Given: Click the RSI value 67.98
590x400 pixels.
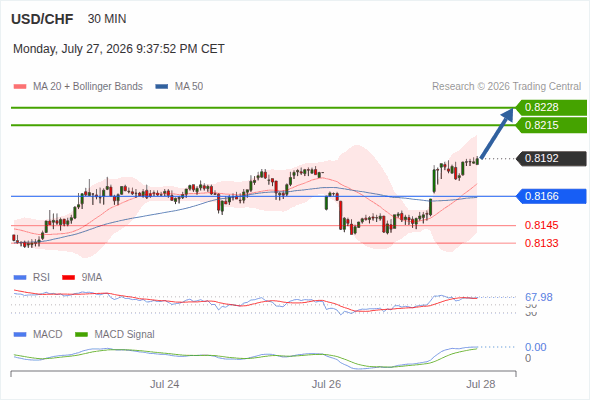Looking at the screenshot, I should (x=539, y=297).
